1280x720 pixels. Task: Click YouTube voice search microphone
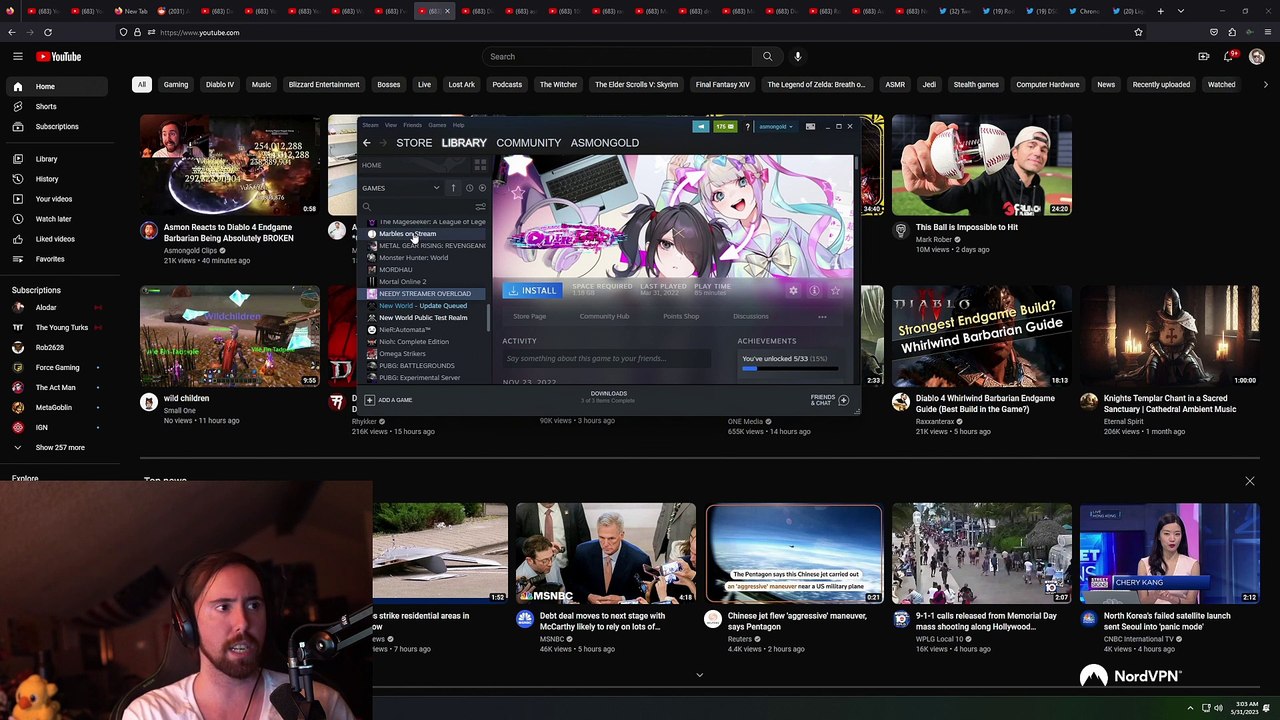pyautogui.click(x=797, y=57)
